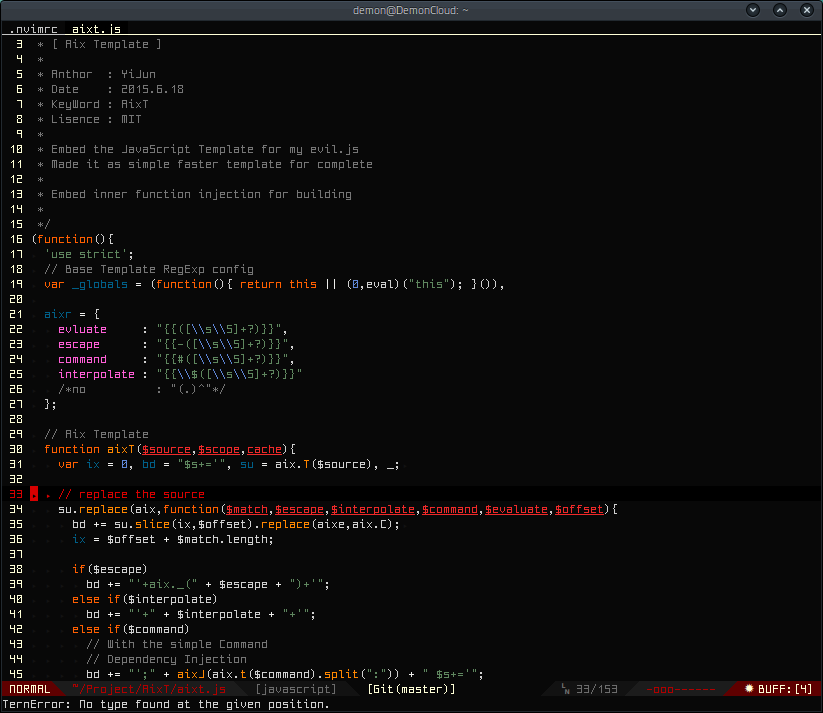The image size is (823, 713).
Task: Click the 33/153 line position text
Action: click(x=597, y=689)
